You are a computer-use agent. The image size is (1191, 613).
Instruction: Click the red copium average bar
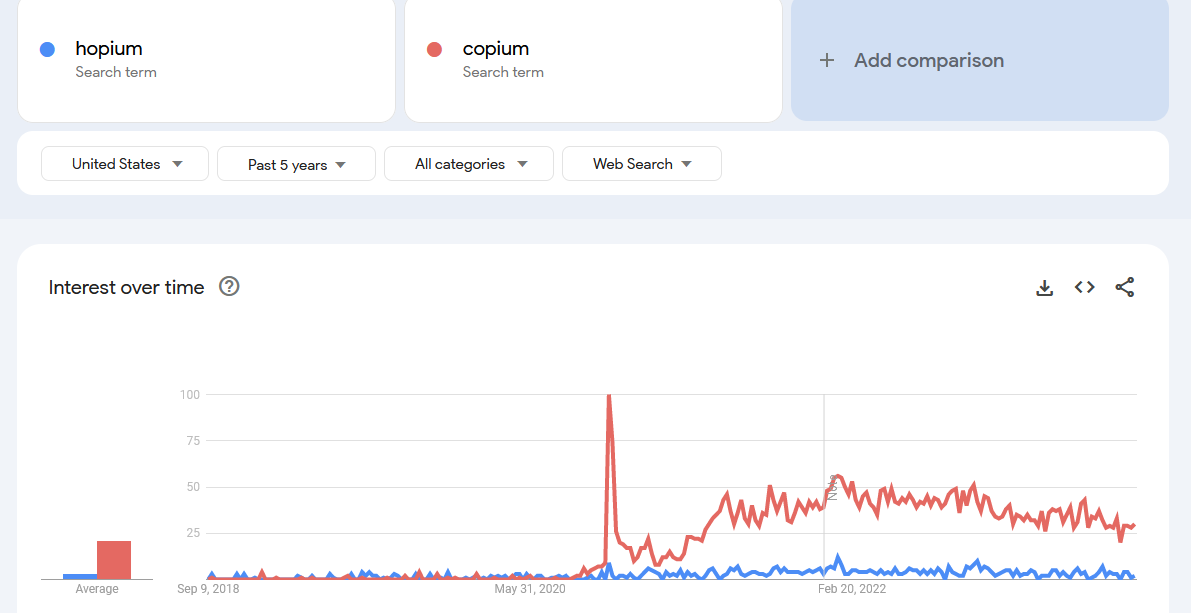point(114,560)
